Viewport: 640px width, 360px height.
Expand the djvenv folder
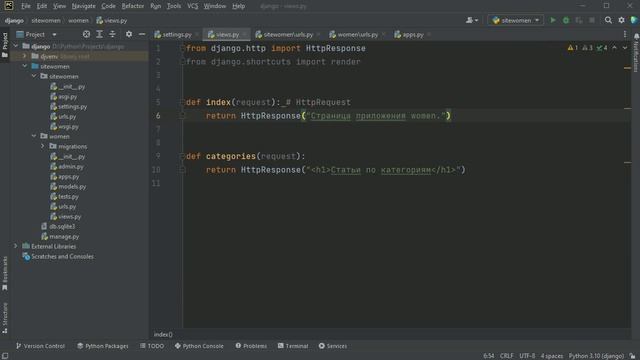click(x=24, y=56)
